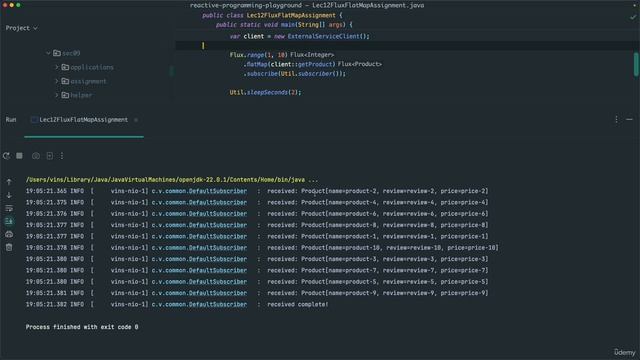Viewport: 640px width, 360px height.
Task: Select the assignment folder in project tree
Action: [x=84, y=81]
